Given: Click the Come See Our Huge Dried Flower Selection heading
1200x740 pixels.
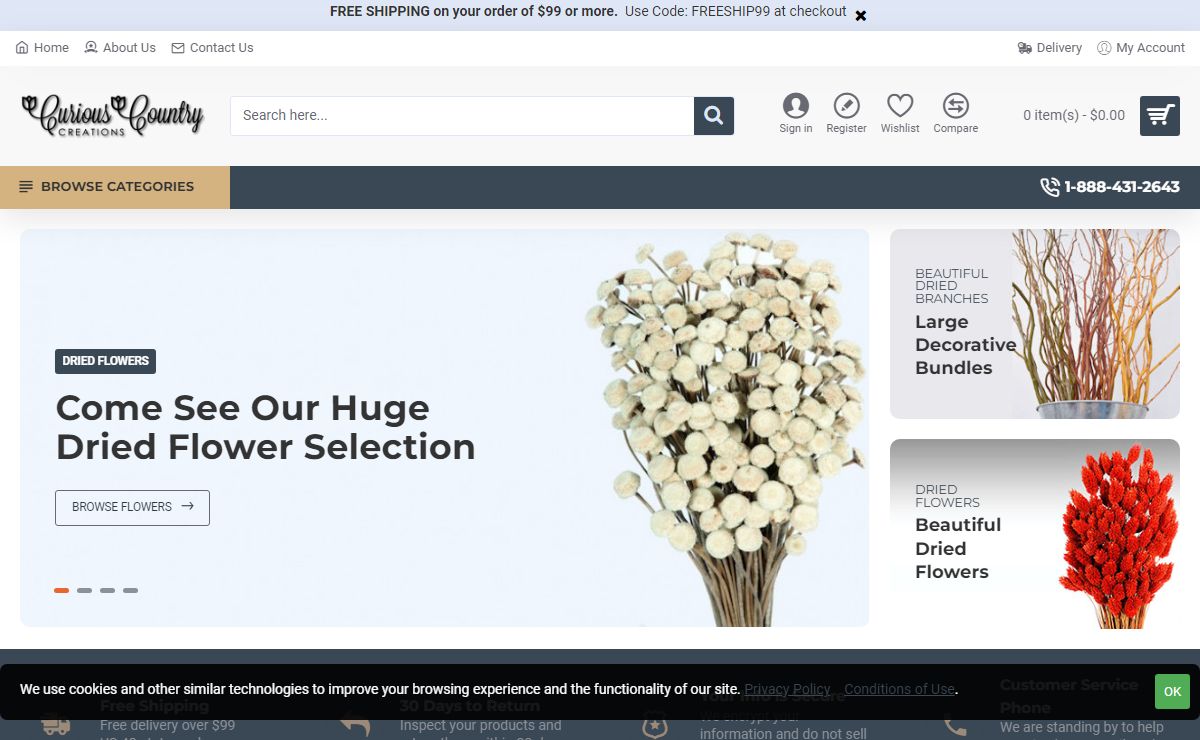Looking at the screenshot, I should click(x=265, y=427).
